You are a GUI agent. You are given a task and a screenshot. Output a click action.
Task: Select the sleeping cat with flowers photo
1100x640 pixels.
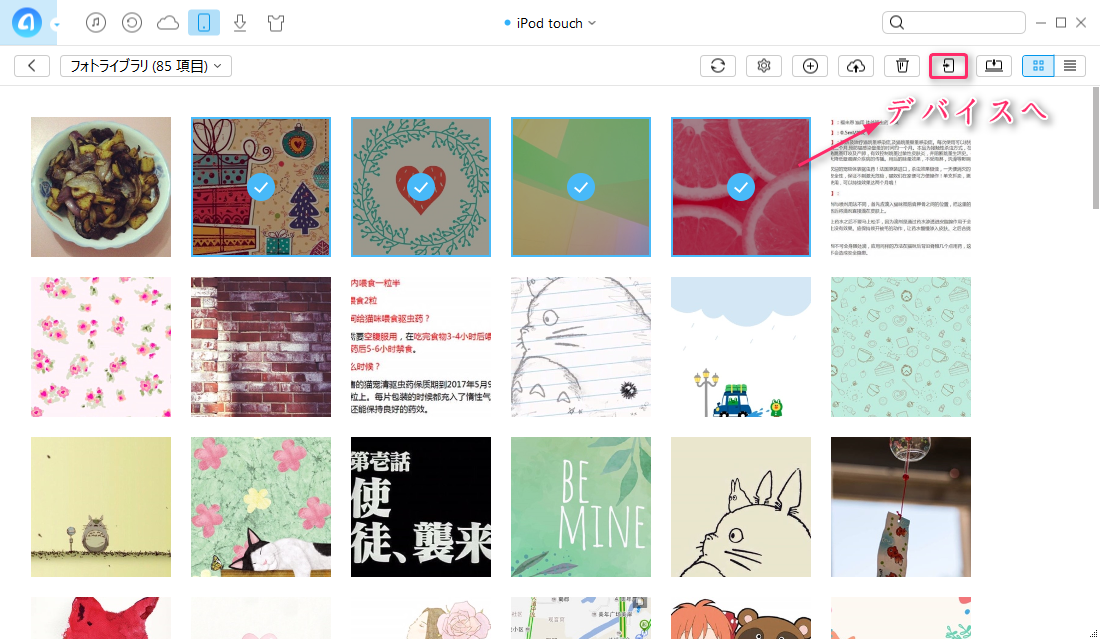click(261, 507)
